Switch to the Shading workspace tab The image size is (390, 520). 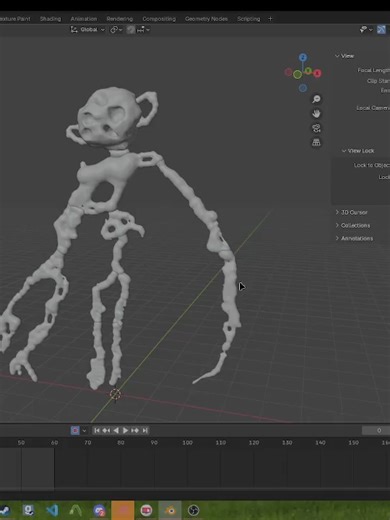[51, 19]
